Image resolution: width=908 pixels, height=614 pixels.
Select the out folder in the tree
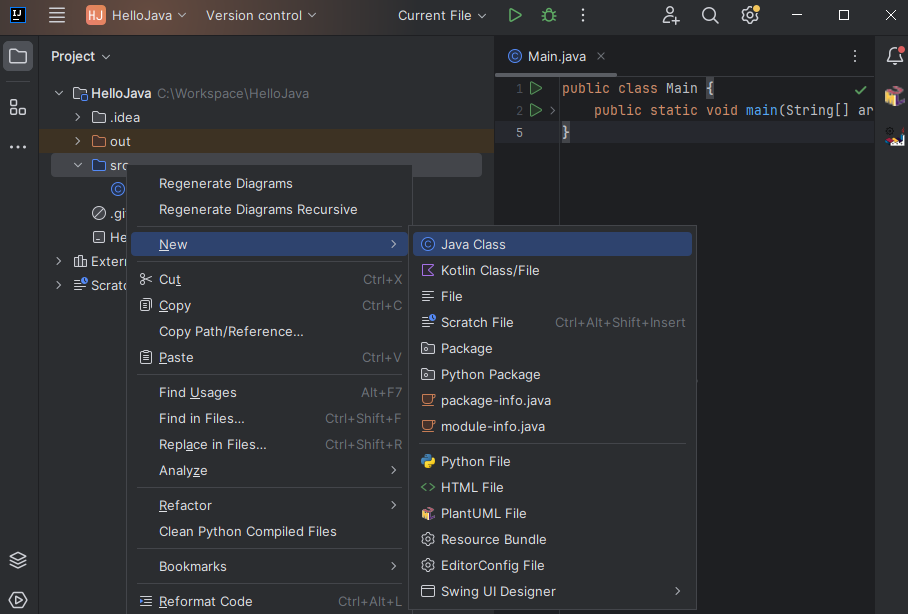266,141
